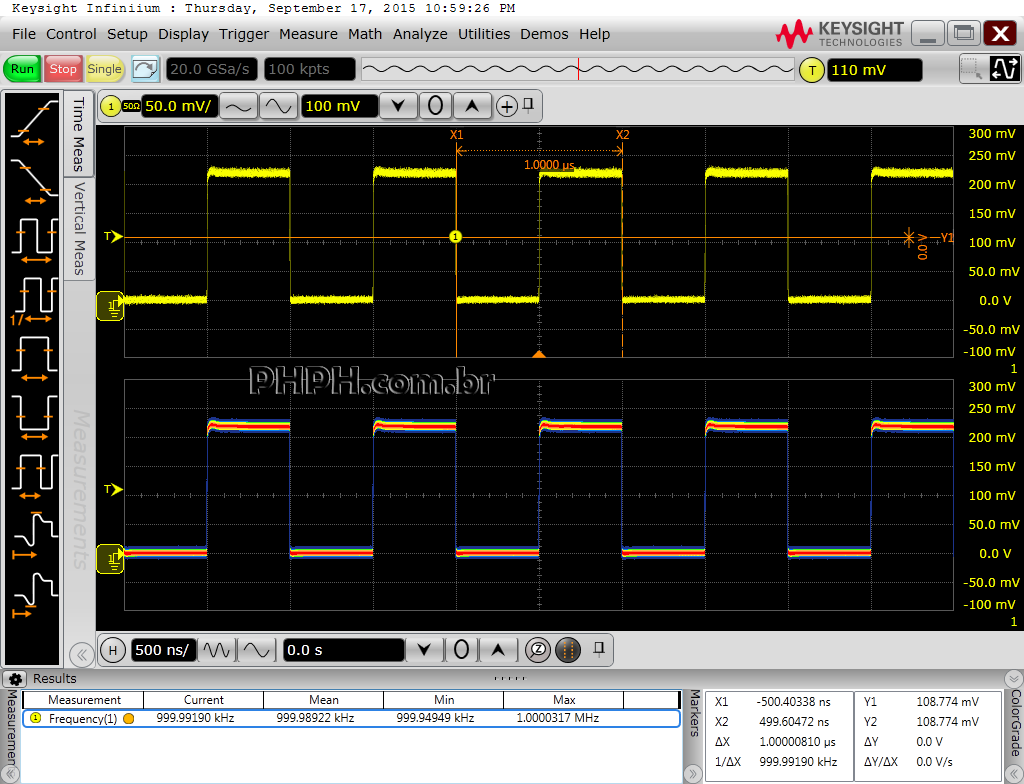
Task: Collapse the measurements sidebar with double chevron
Action: pyautogui.click(x=80, y=655)
